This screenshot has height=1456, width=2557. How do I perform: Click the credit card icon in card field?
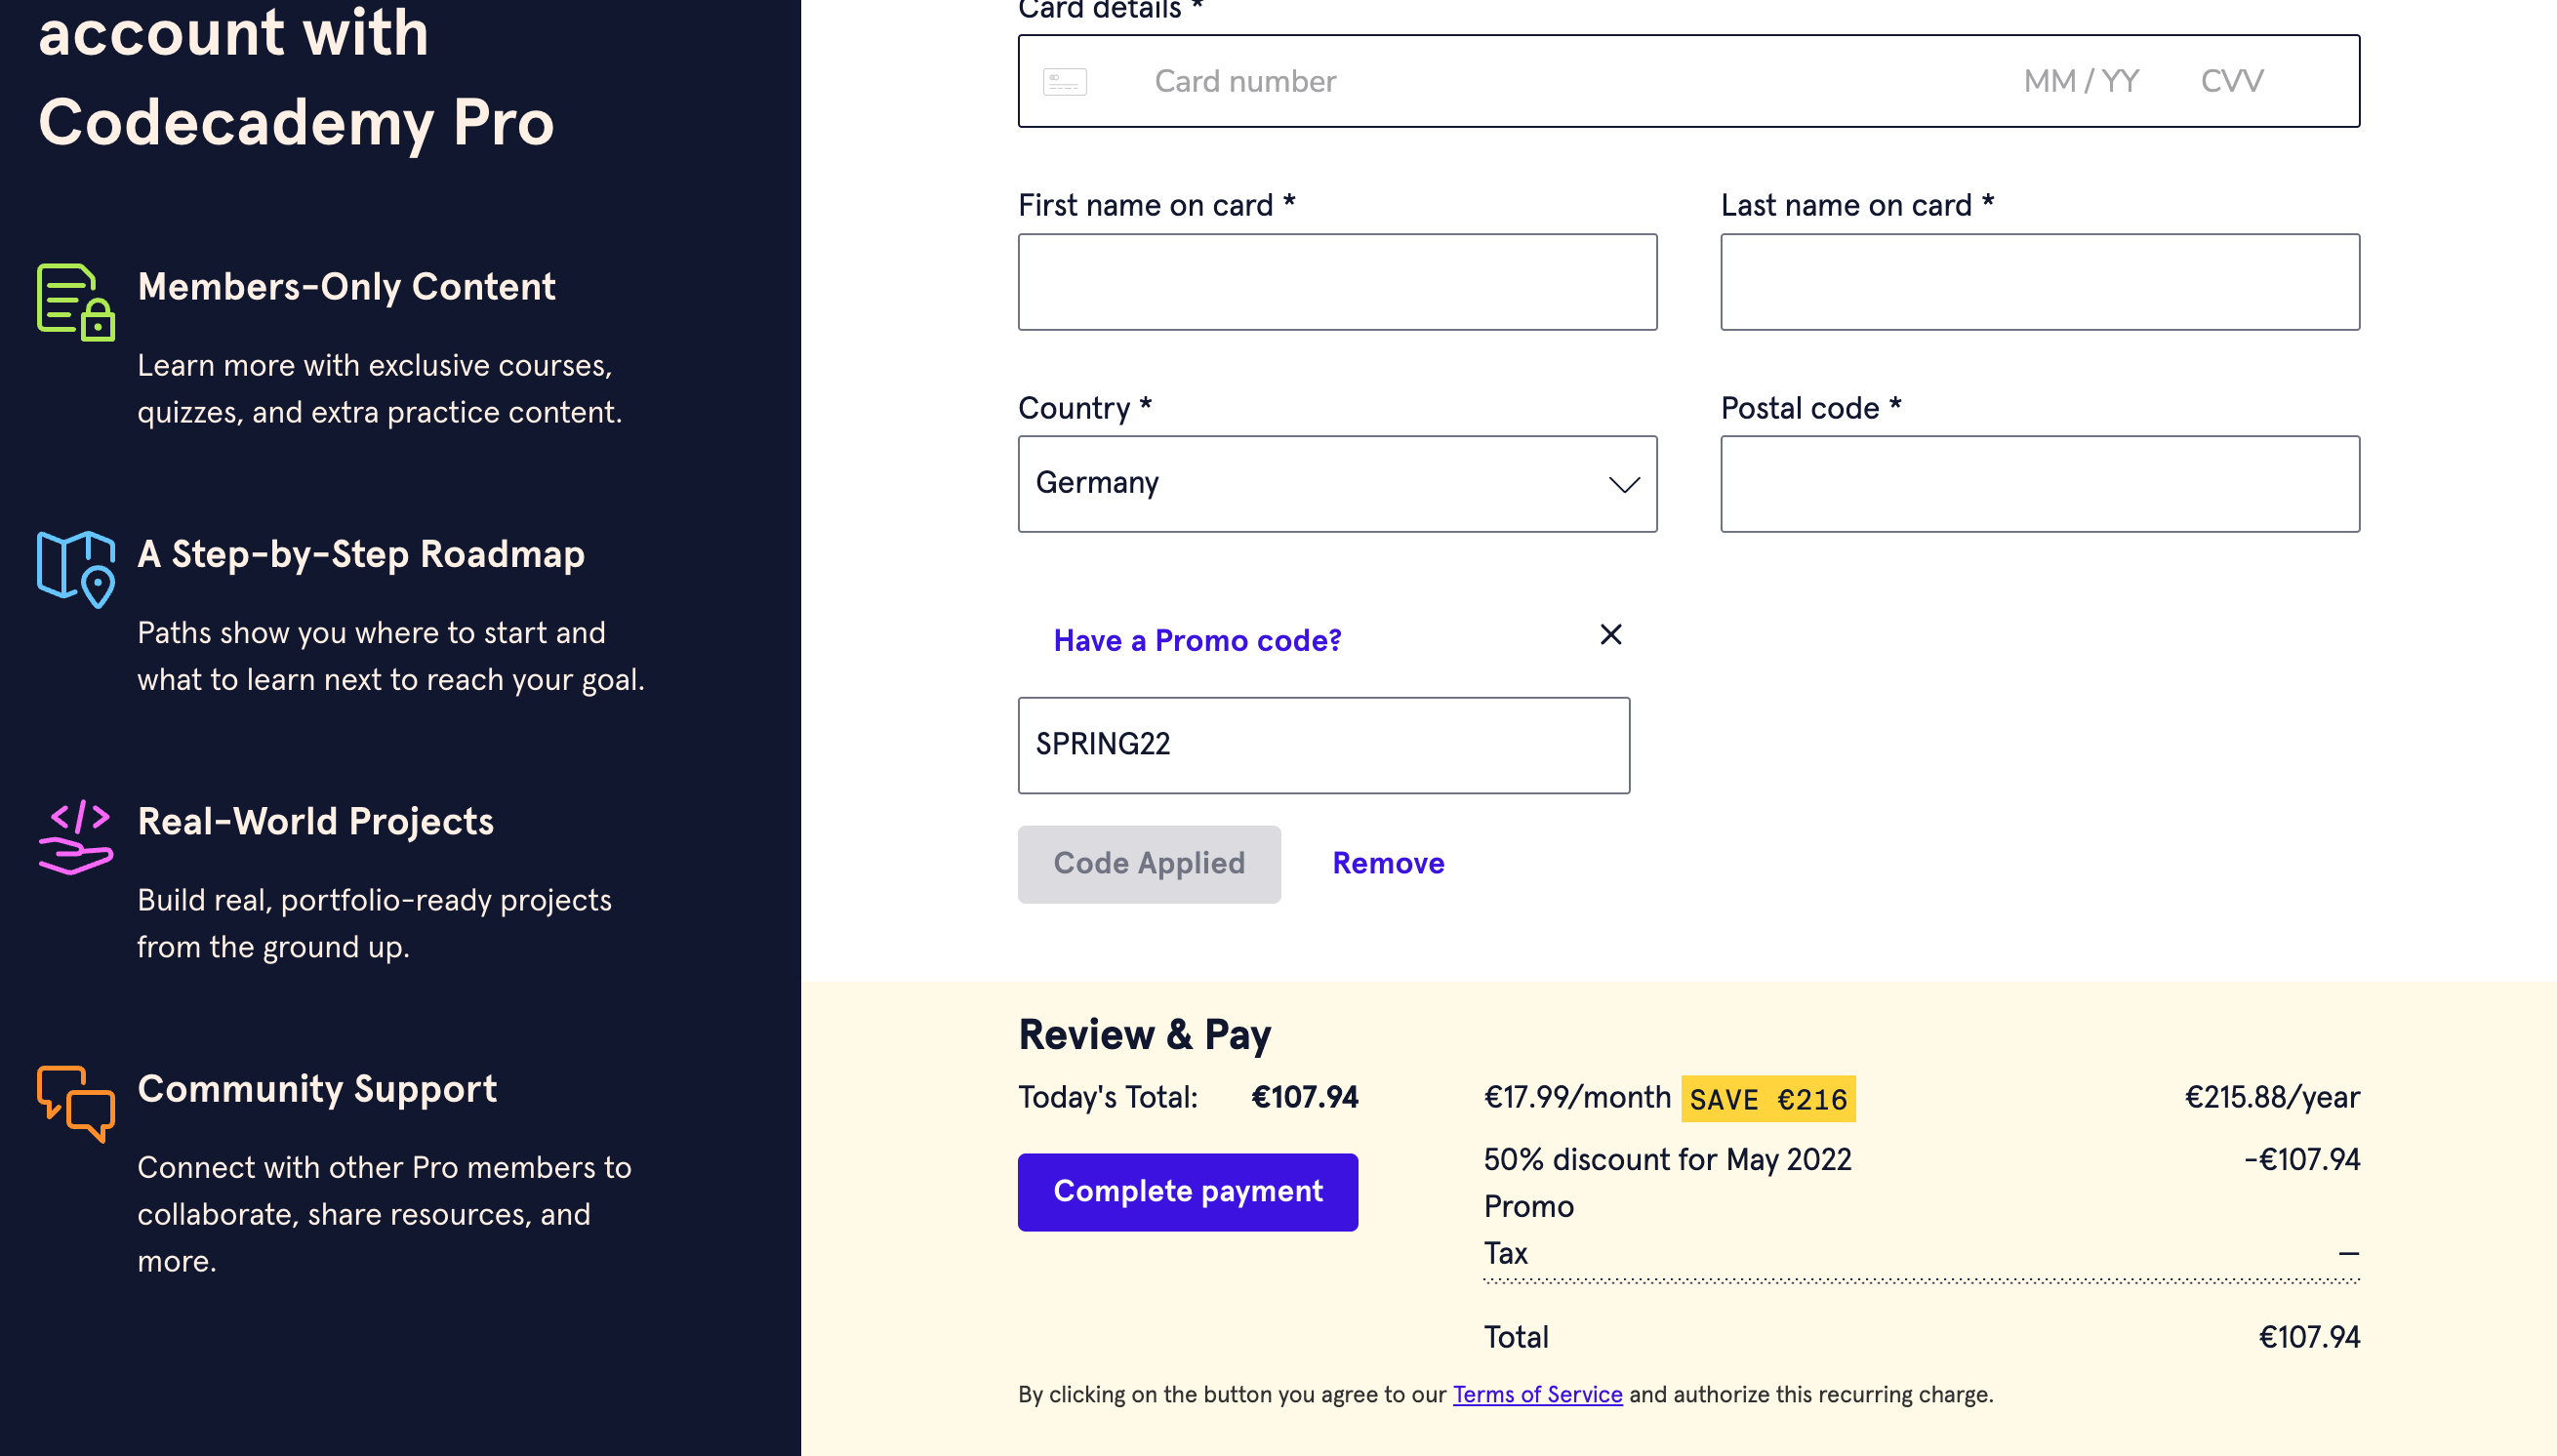[x=1064, y=82]
